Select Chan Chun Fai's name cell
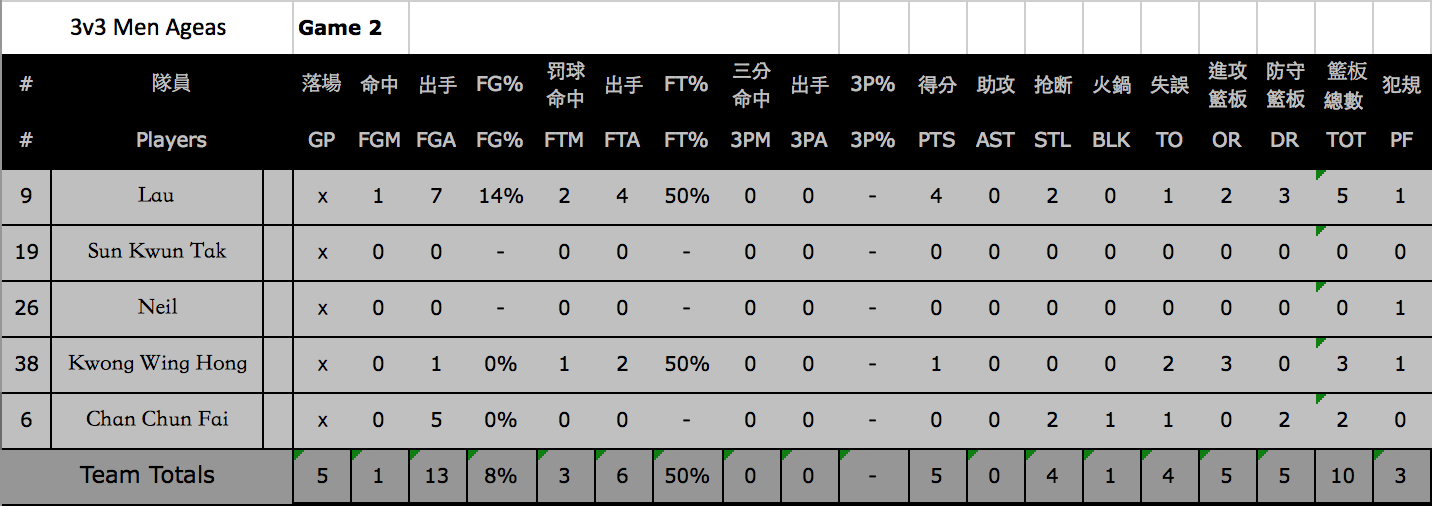Screen dimensions: 1432x506 (156, 421)
